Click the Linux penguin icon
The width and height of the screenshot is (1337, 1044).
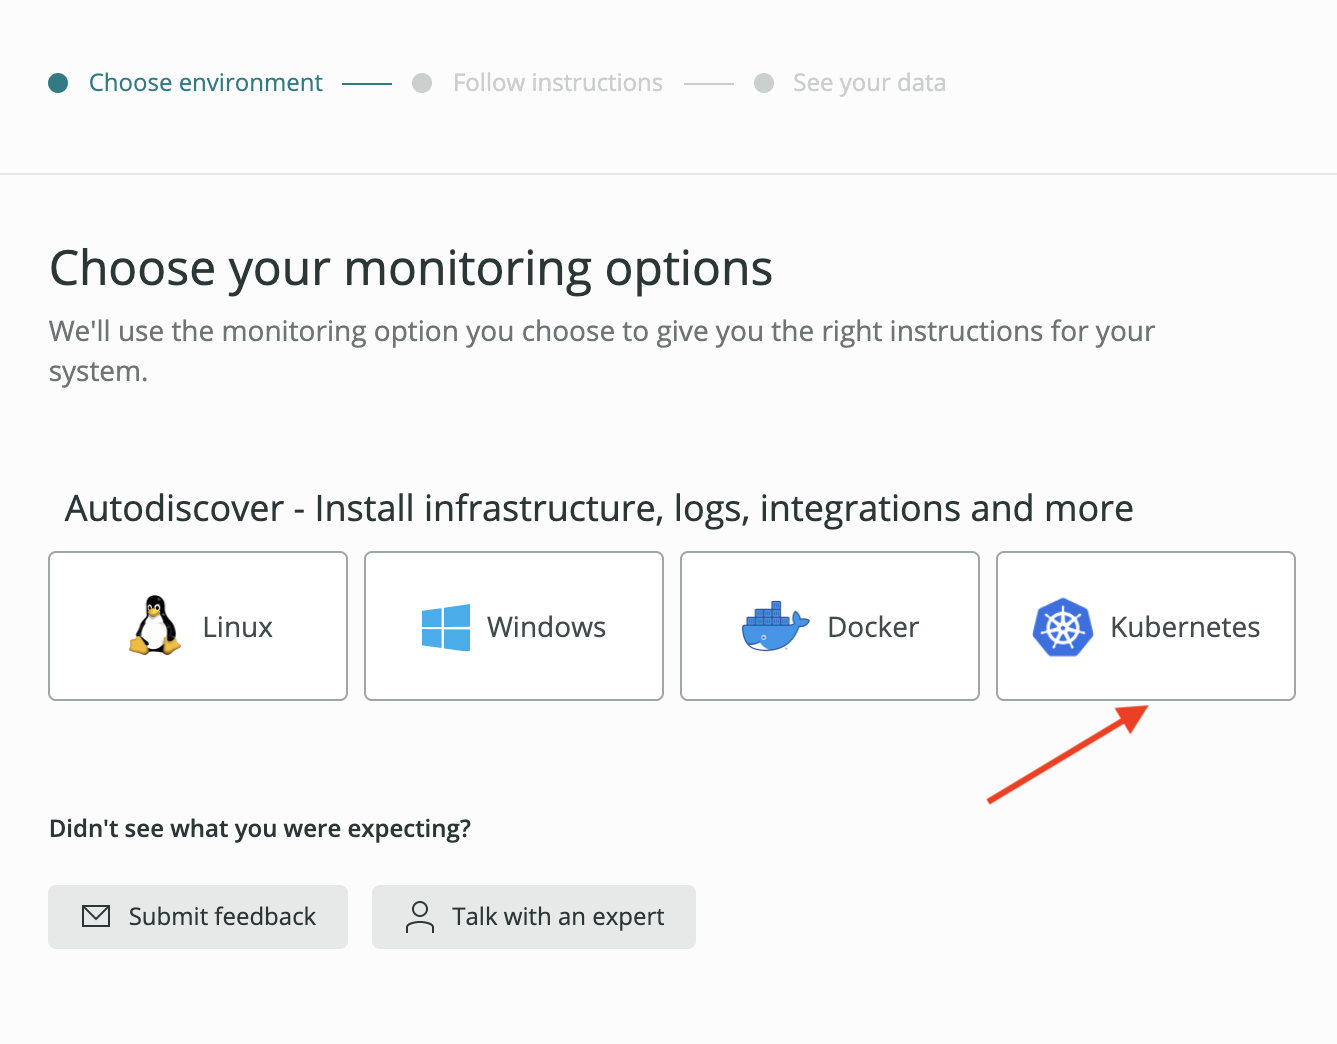pyautogui.click(x=155, y=626)
